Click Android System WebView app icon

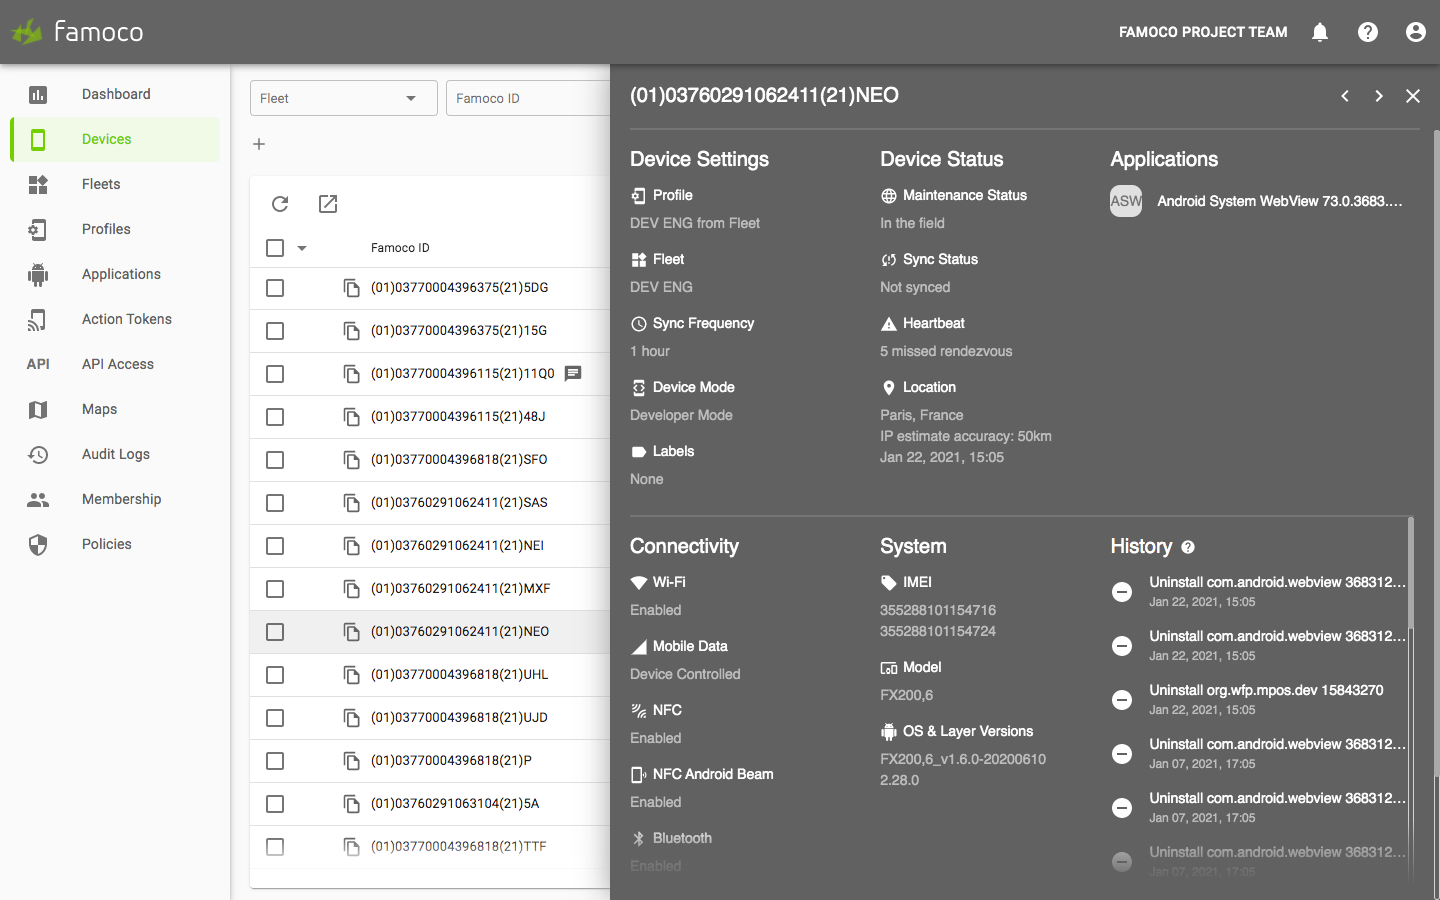[x=1126, y=201]
